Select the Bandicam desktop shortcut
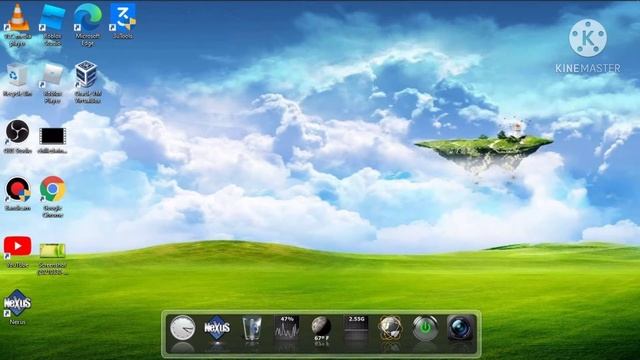640x360 pixels. point(18,194)
